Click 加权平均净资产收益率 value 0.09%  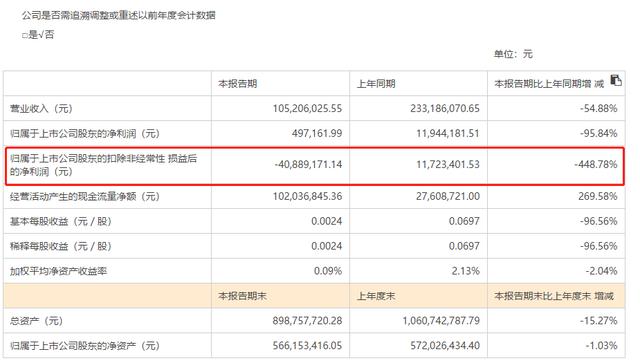tap(328, 271)
